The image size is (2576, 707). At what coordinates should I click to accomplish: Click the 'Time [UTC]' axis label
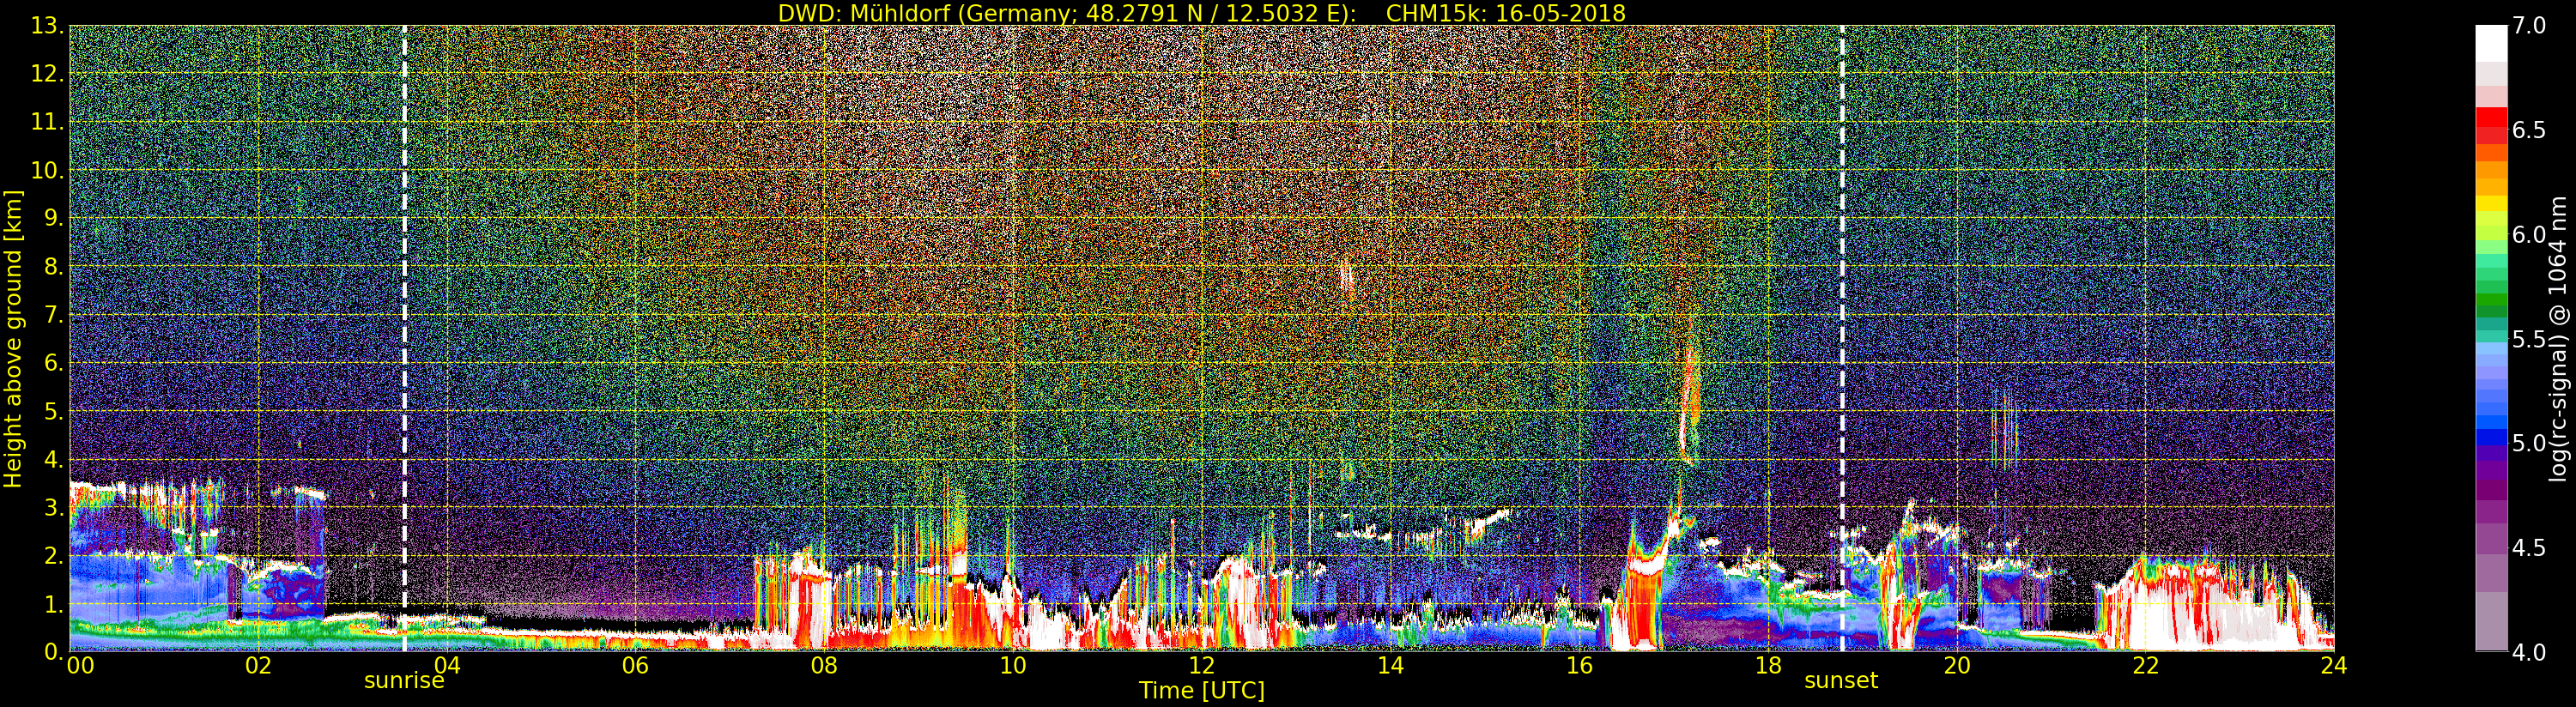coord(1202,691)
